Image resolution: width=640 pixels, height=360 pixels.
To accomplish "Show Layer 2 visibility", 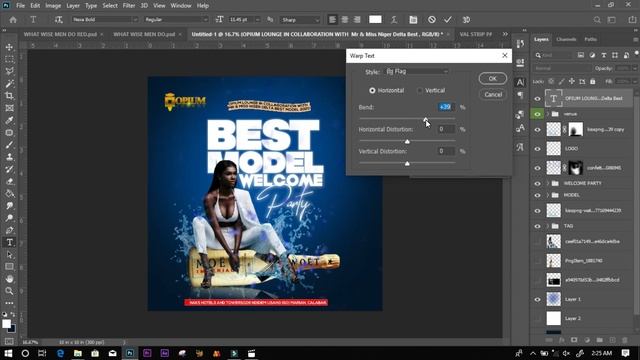I will [x=537, y=318].
